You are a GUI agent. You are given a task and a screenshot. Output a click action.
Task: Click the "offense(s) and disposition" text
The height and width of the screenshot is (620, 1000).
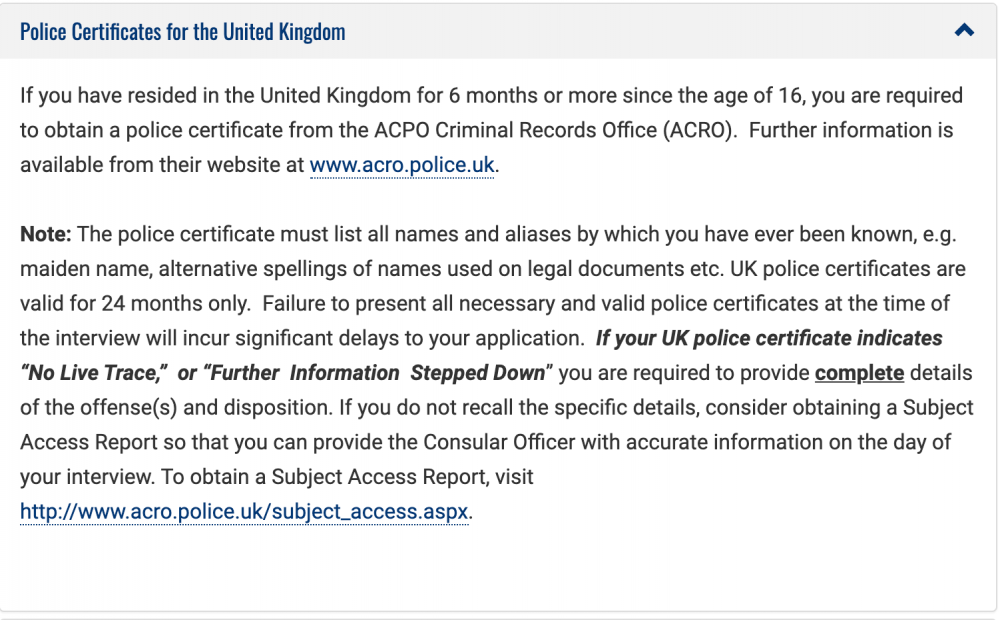(x=203, y=408)
